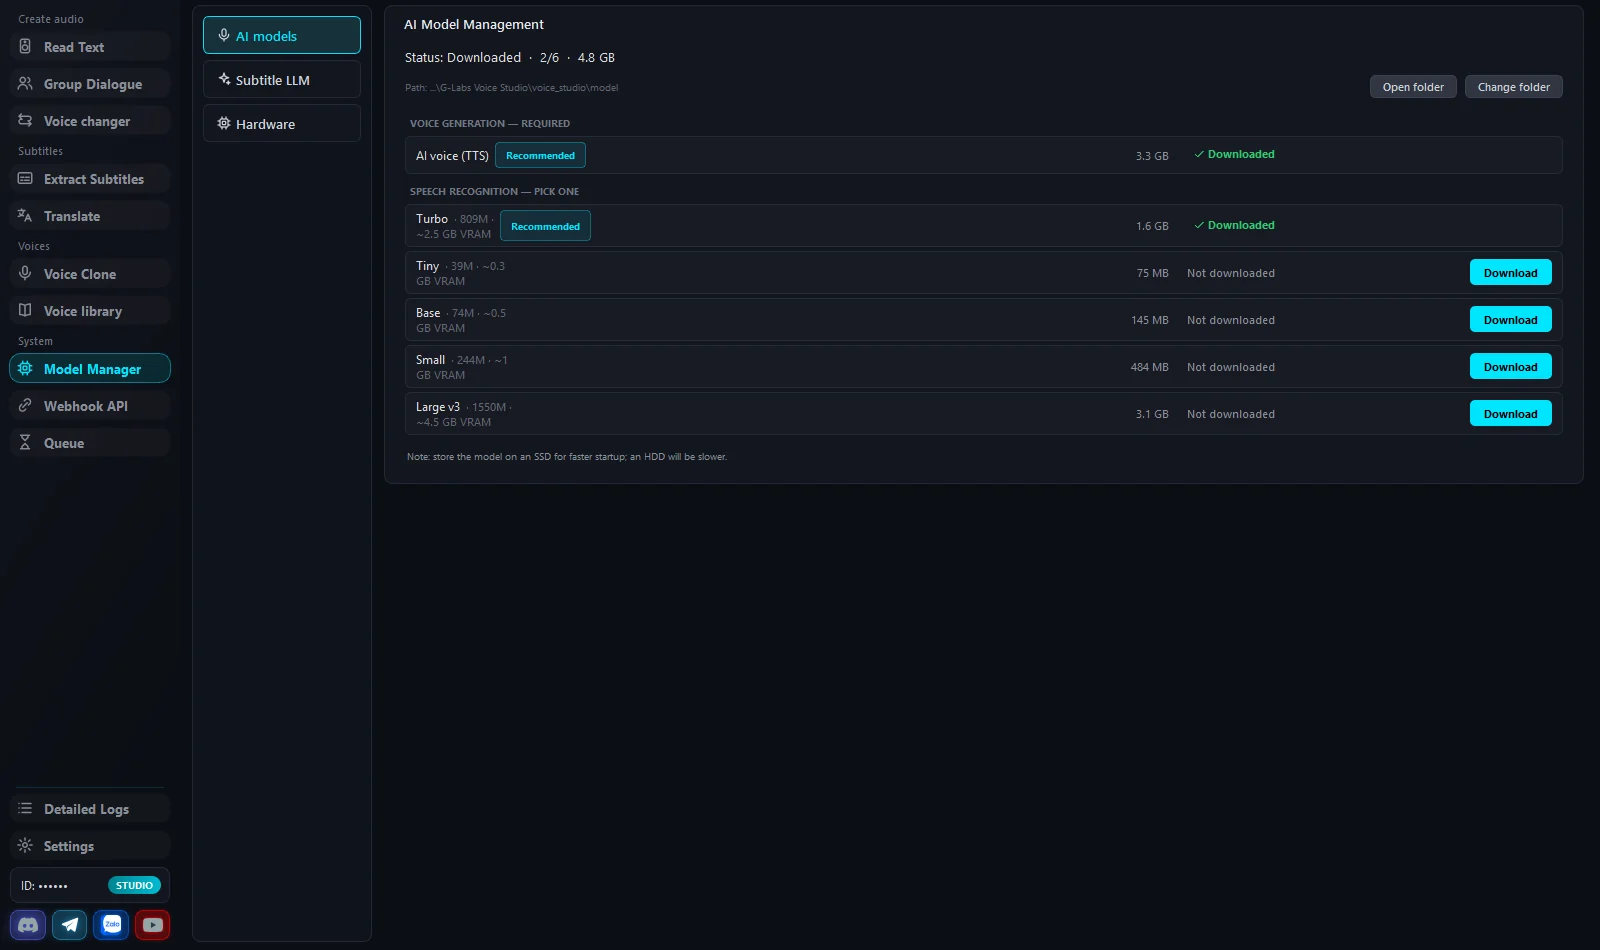Download the Large v3 model

(1511, 413)
